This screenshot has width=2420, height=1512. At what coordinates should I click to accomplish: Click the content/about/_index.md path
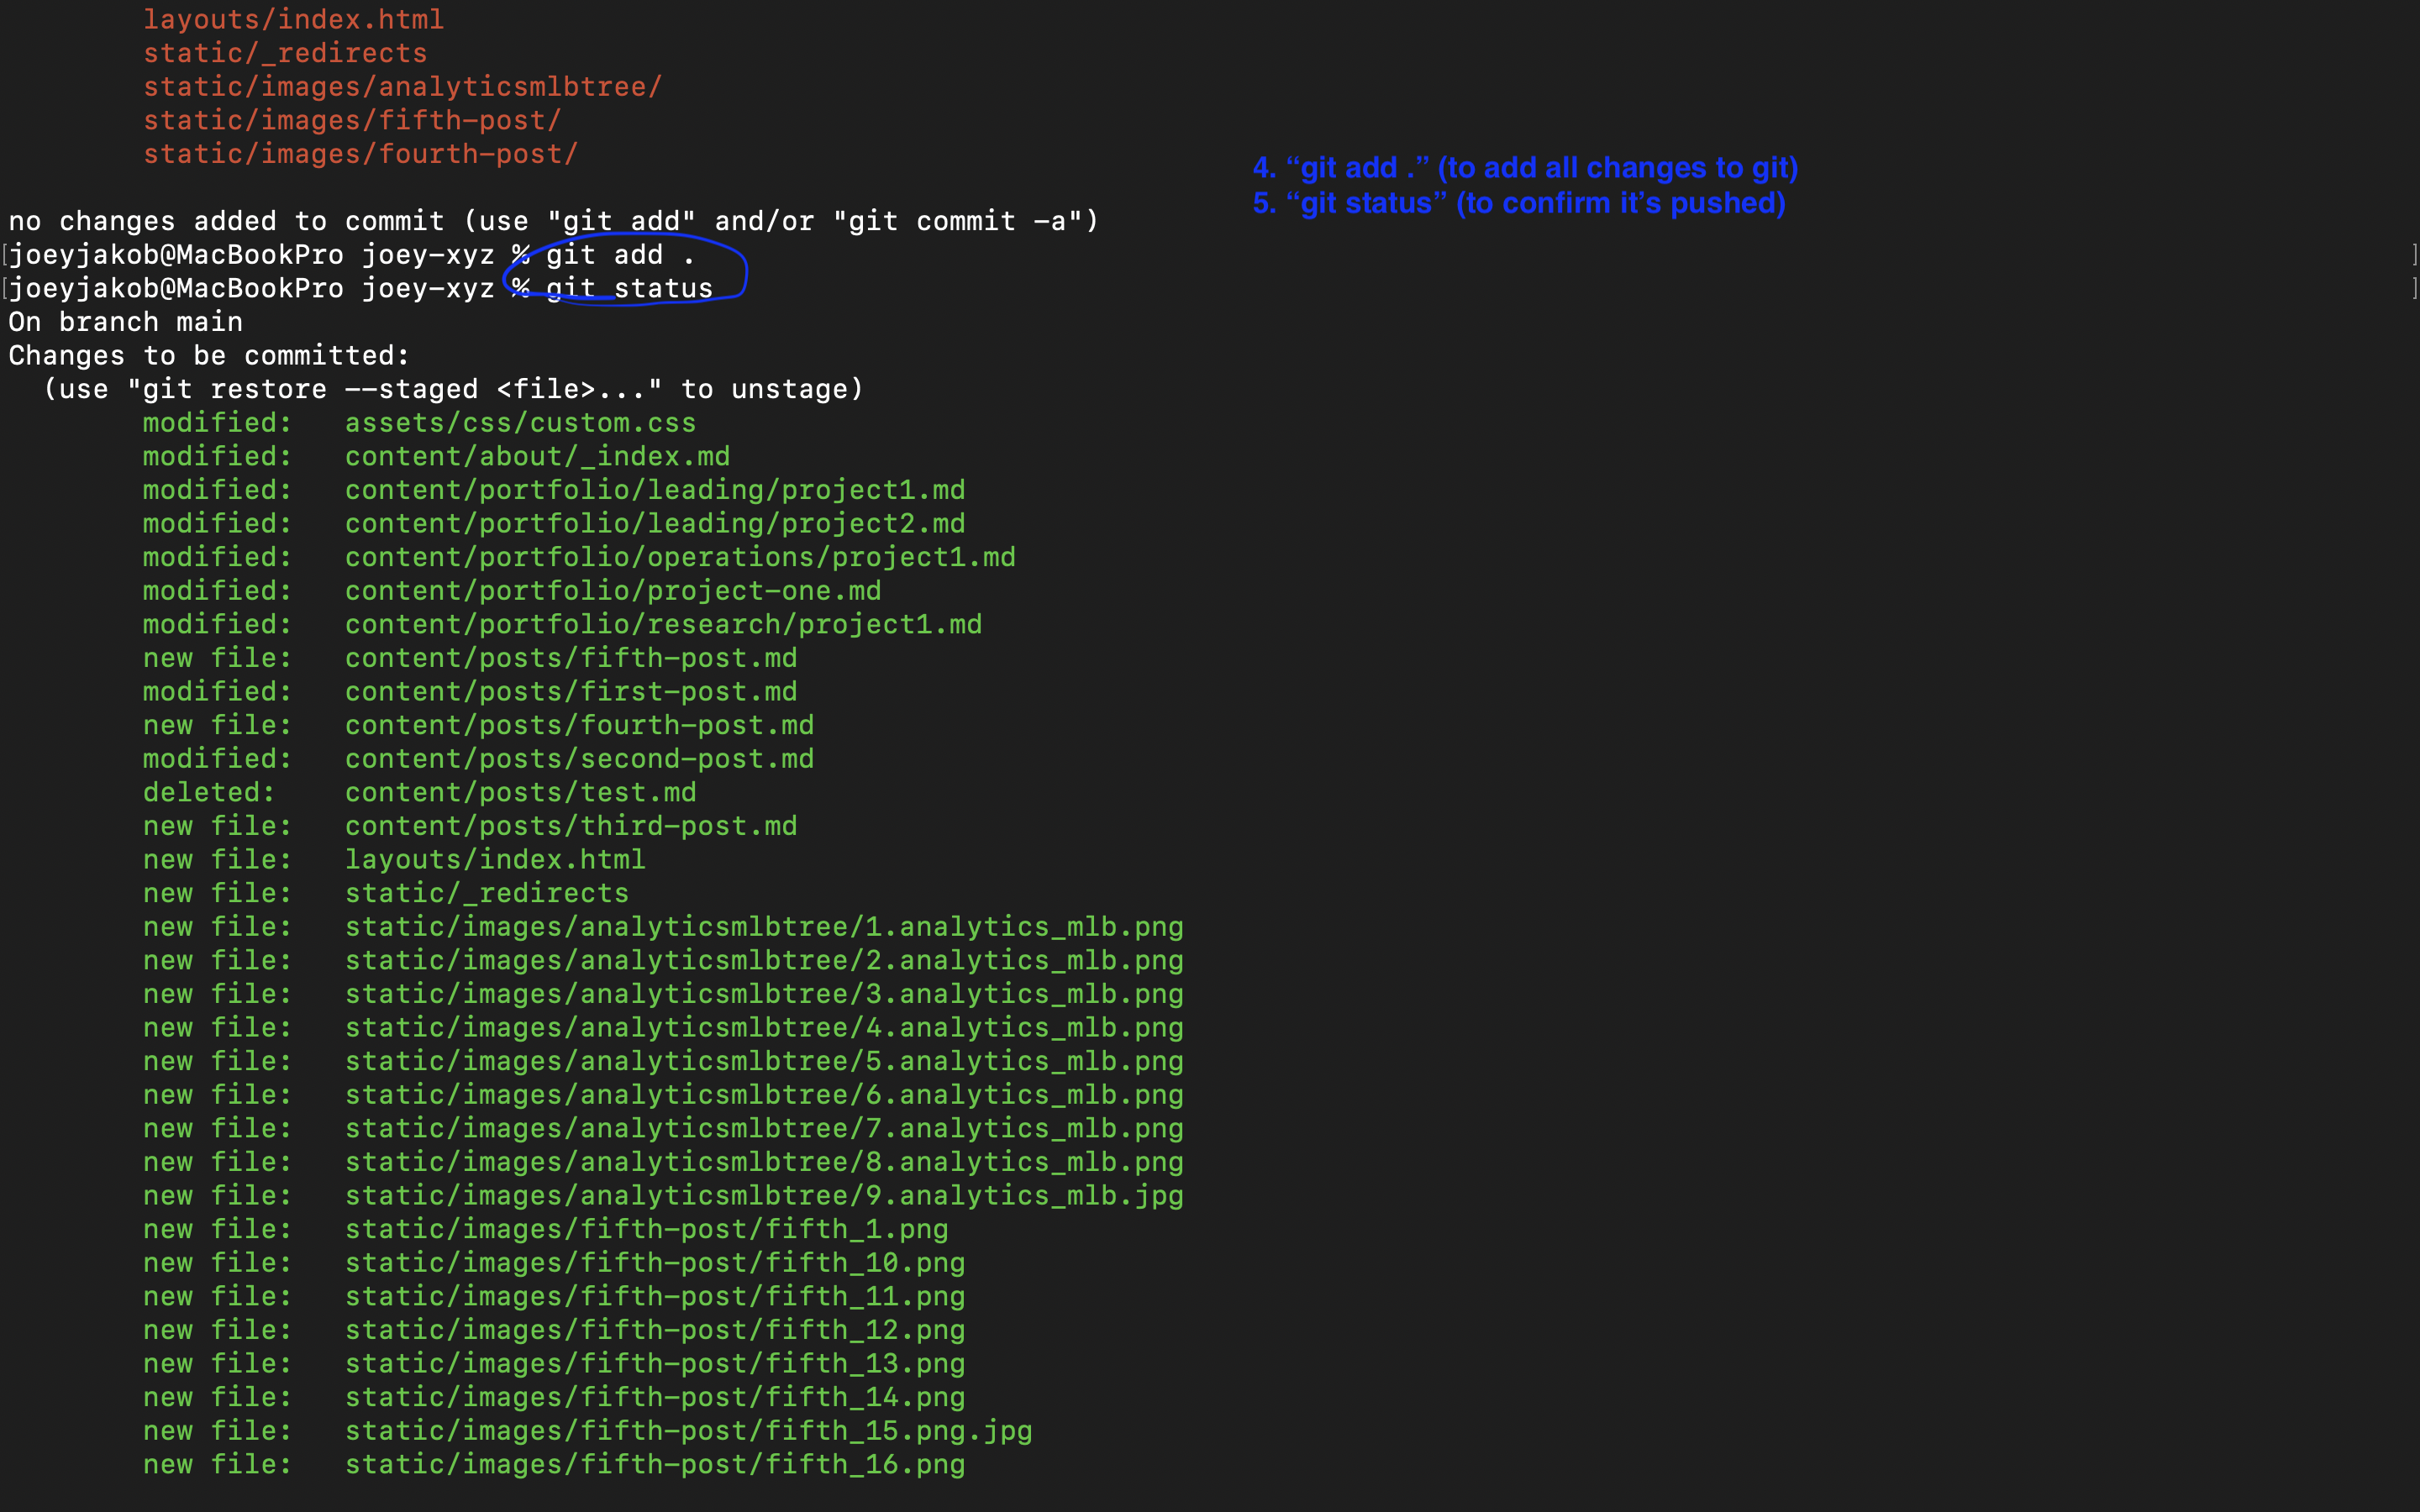(x=537, y=457)
